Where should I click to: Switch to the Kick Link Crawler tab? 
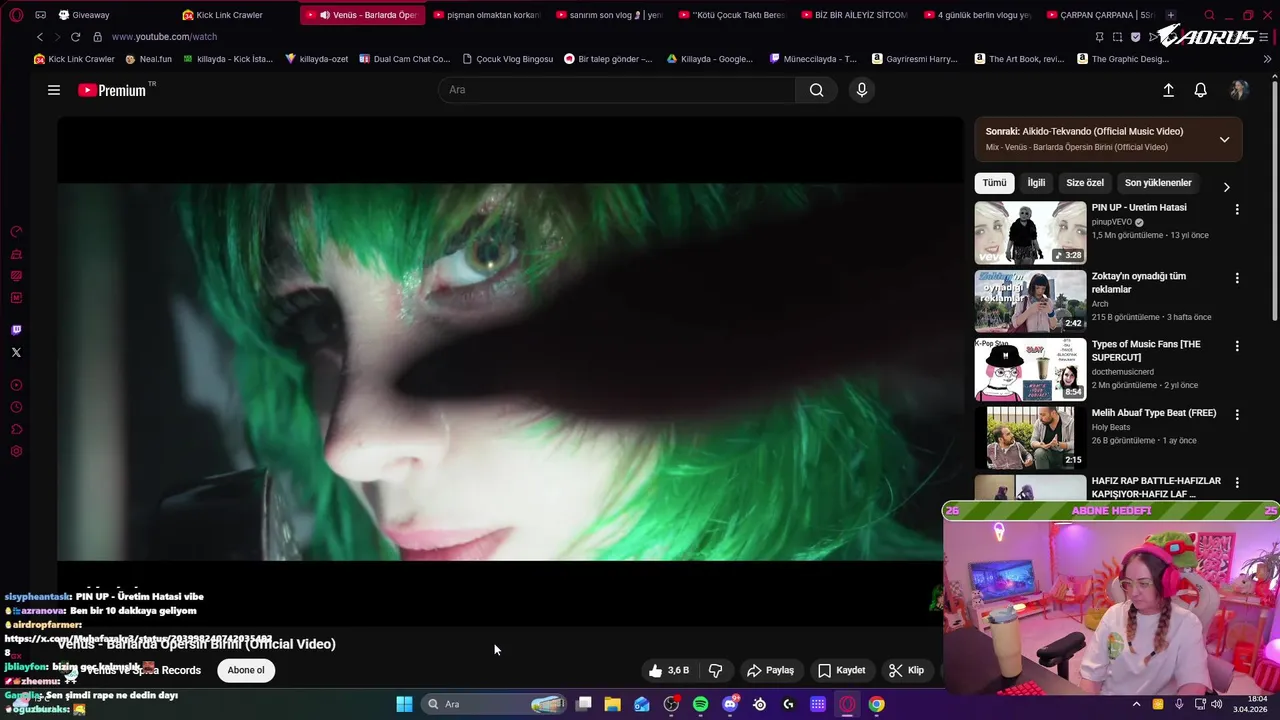(236, 15)
